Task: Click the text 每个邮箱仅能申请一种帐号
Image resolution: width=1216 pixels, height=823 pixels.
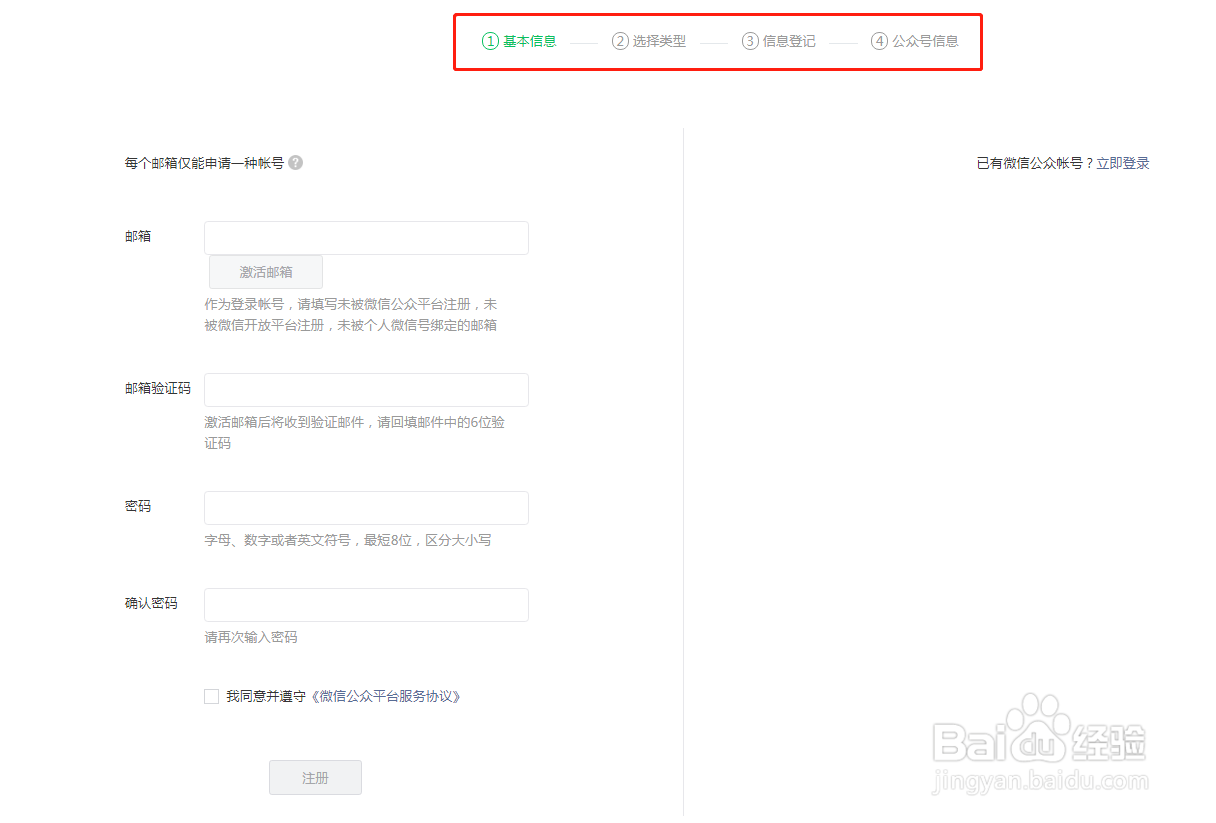Action: (204, 163)
